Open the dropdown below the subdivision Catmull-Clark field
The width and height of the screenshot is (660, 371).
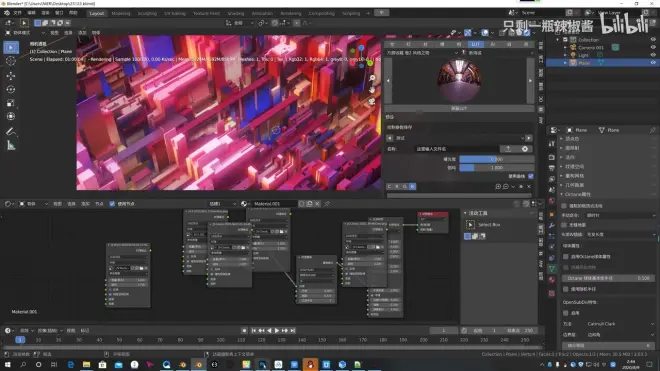(x=620, y=335)
